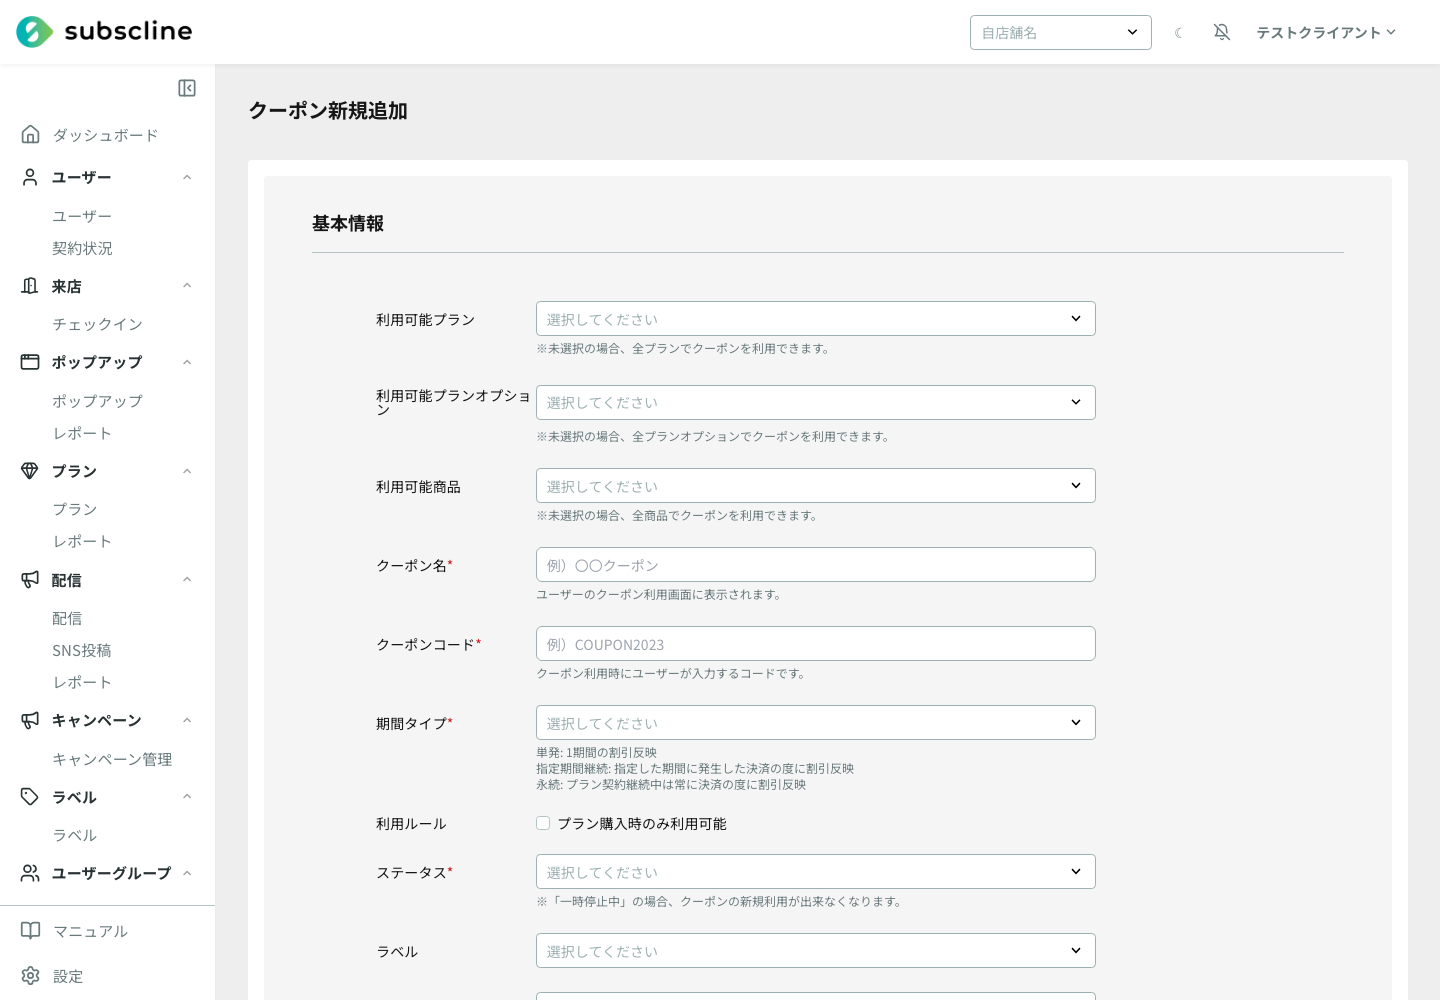
Task: Collapse the キャンペーン section chevron
Action: (x=187, y=720)
